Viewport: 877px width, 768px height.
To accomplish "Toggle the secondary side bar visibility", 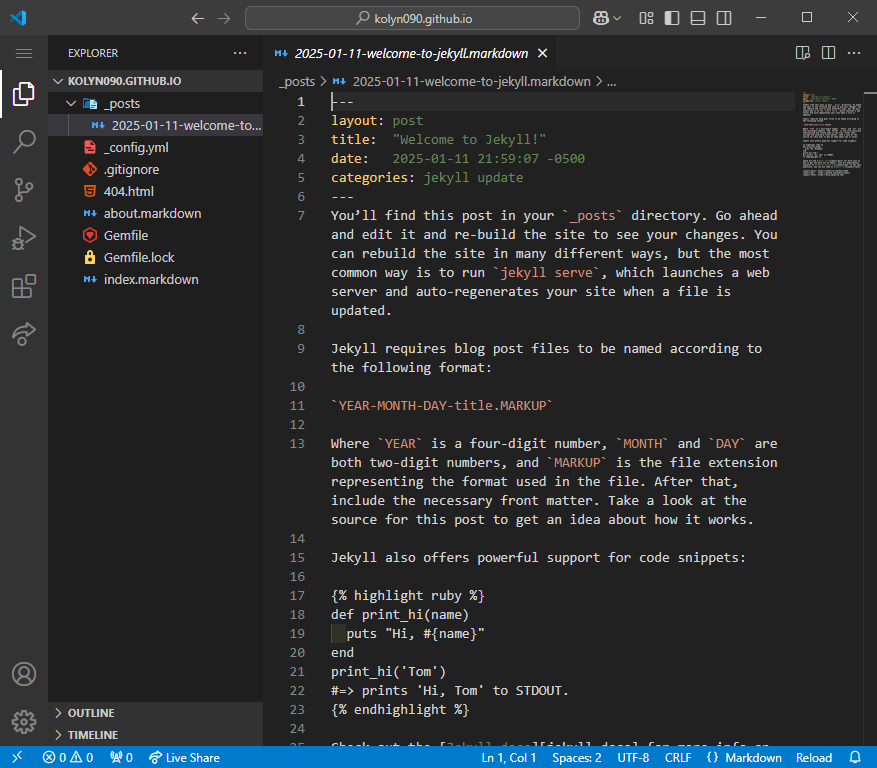I will (724, 18).
